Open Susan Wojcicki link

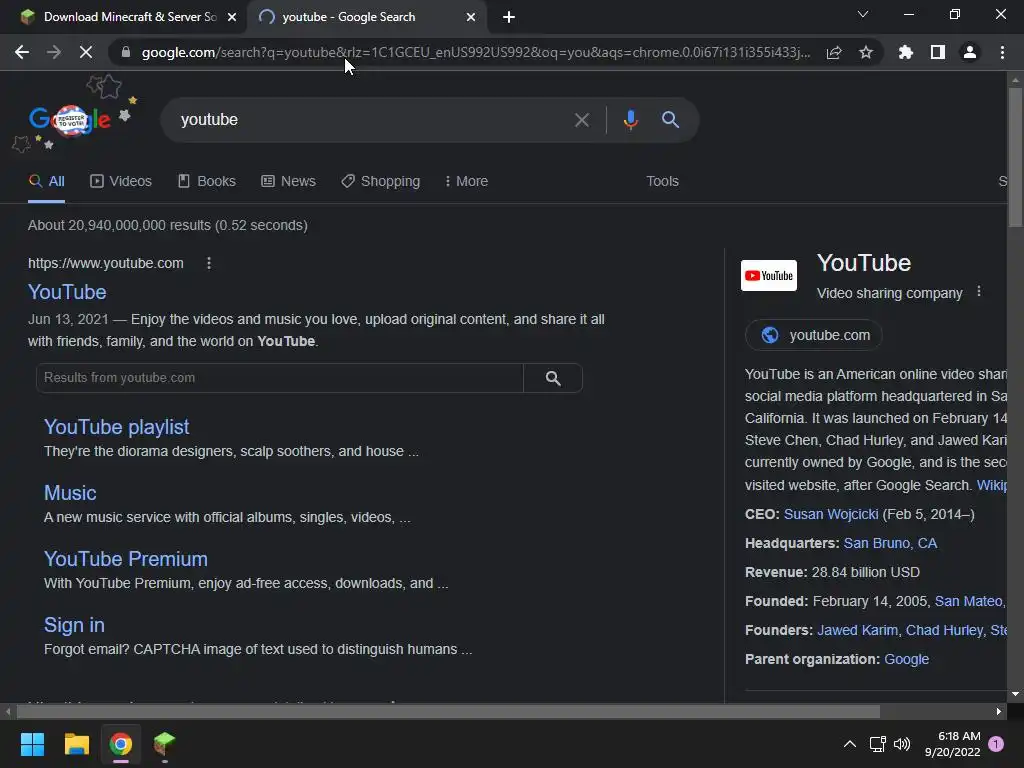tap(831, 515)
